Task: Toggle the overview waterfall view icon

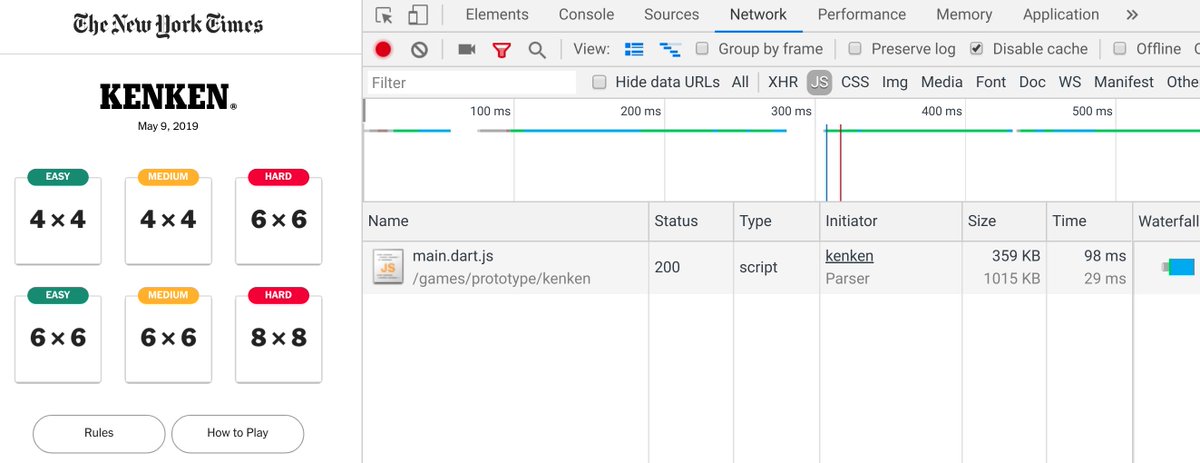Action: [x=670, y=49]
